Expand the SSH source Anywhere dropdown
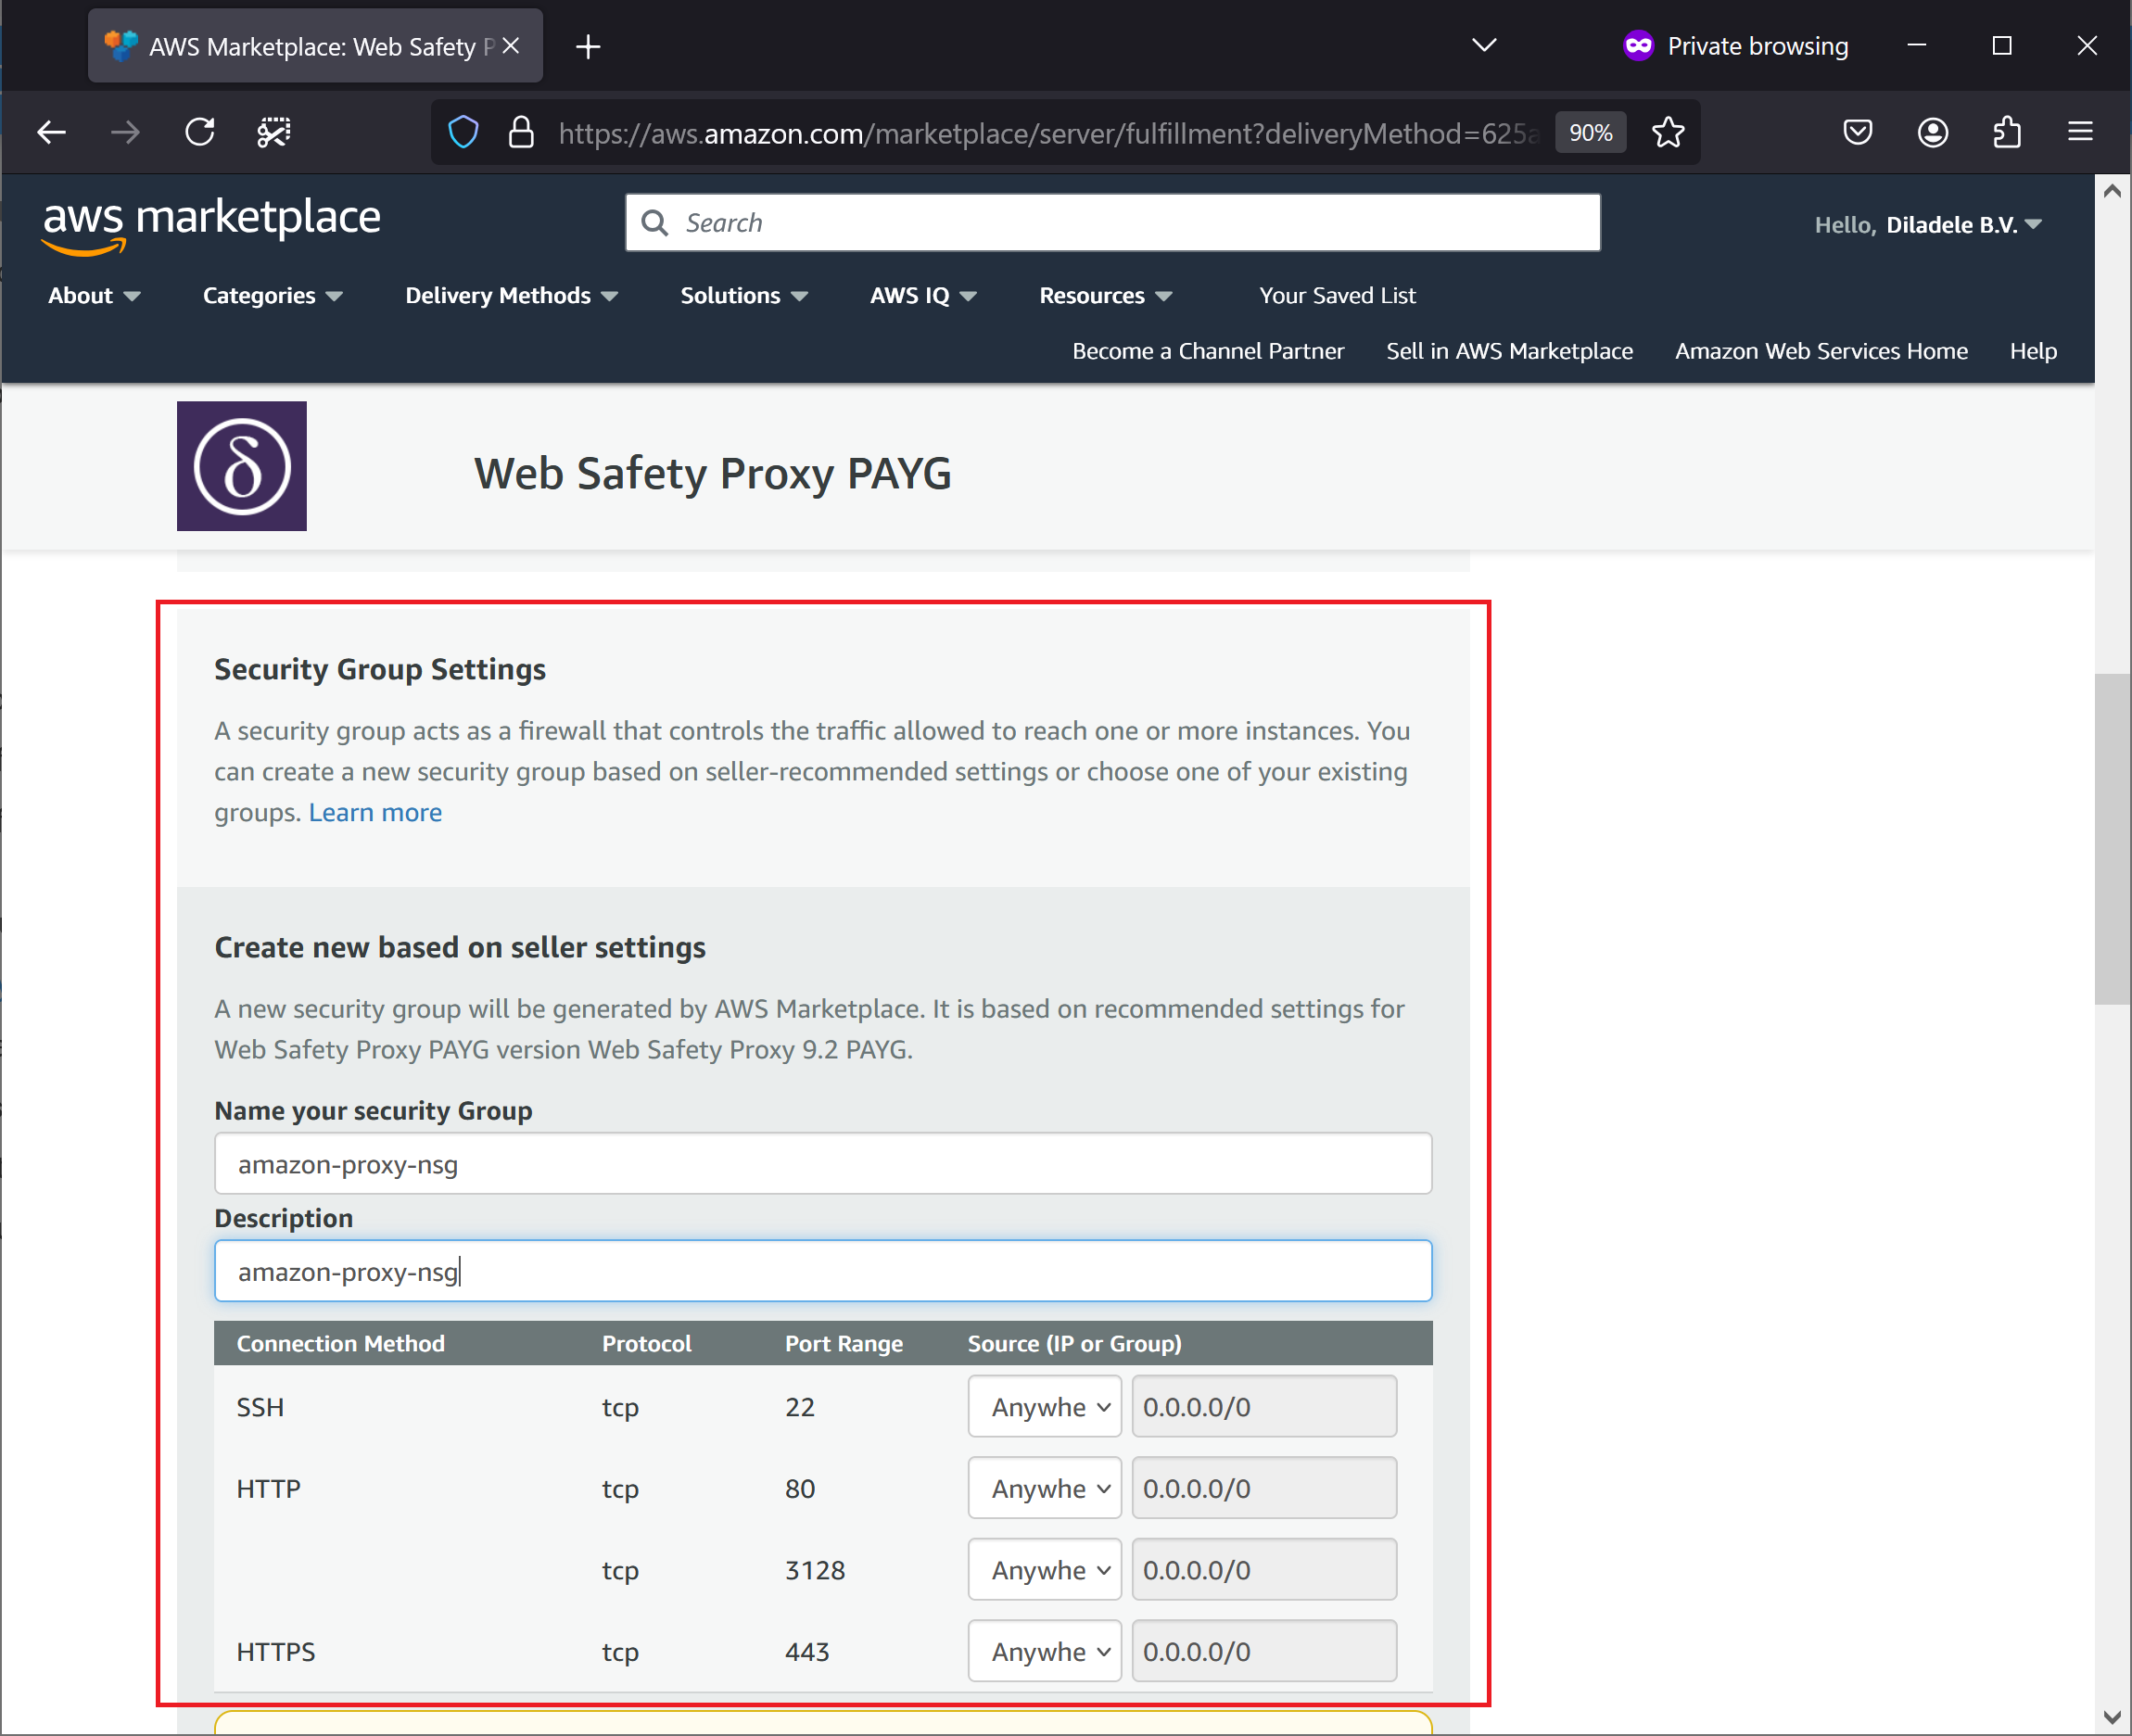Image resolution: width=2132 pixels, height=1736 pixels. click(x=1044, y=1407)
